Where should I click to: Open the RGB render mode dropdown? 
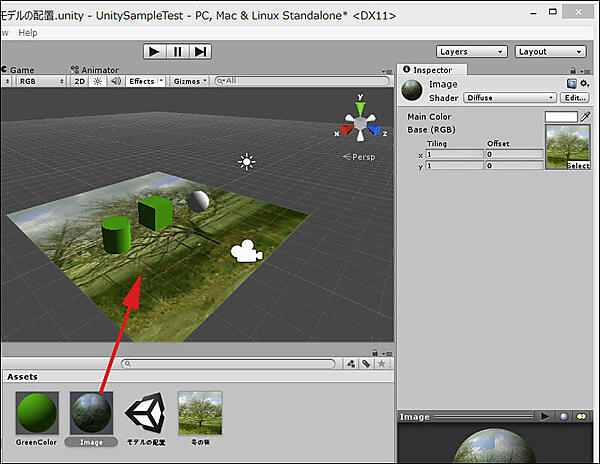(x=41, y=81)
